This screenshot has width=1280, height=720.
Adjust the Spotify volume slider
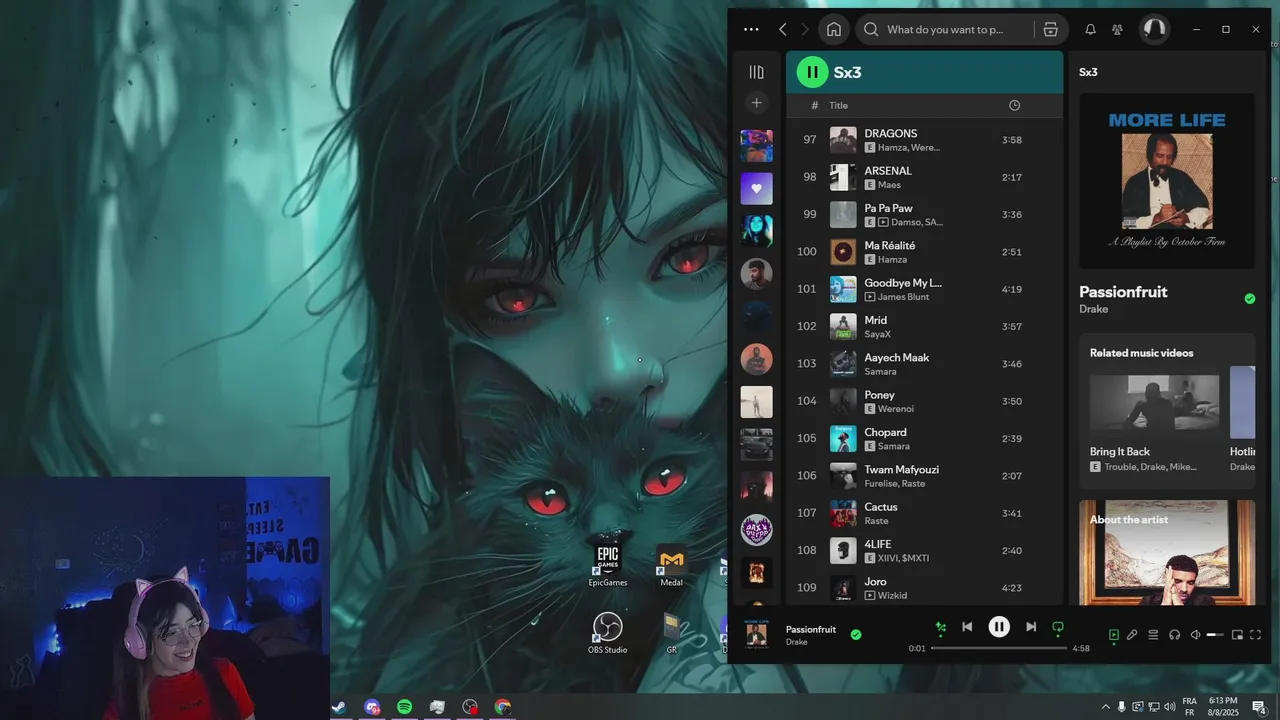1215,635
